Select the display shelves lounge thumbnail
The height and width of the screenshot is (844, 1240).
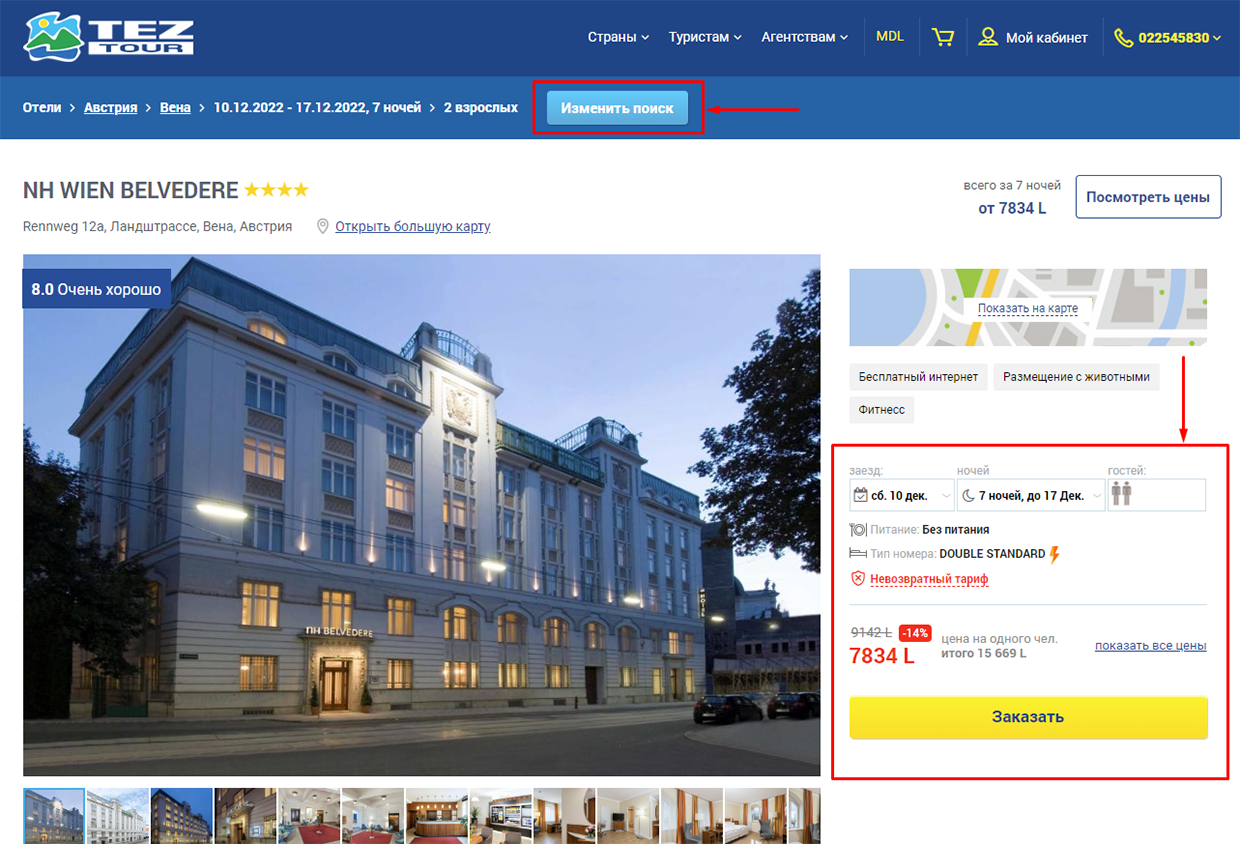(x=501, y=816)
